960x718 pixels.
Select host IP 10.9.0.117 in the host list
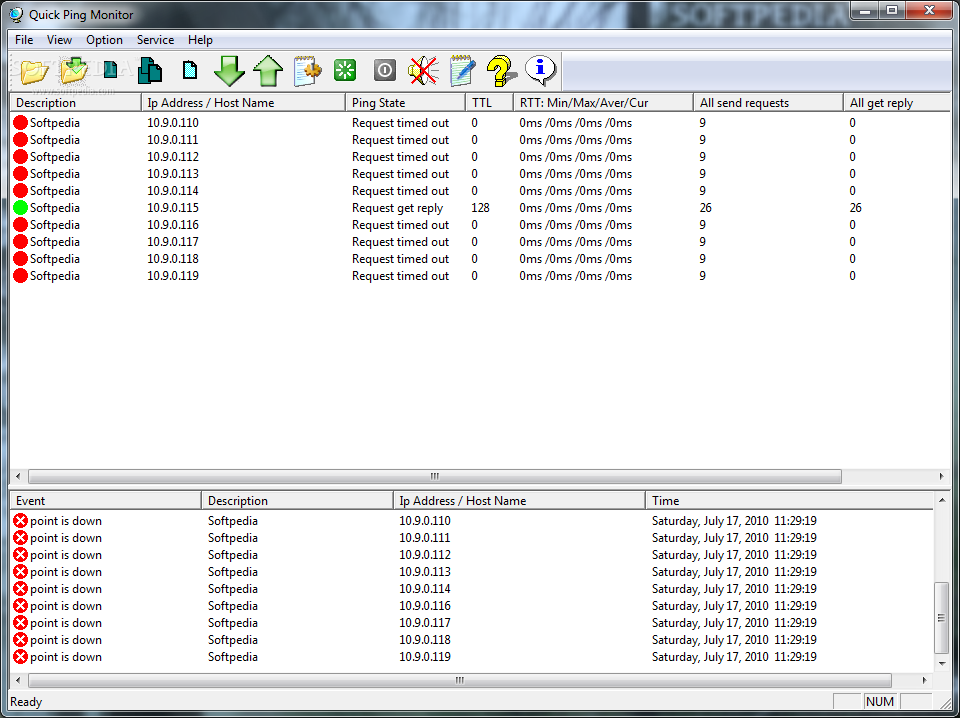tap(173, 242)
